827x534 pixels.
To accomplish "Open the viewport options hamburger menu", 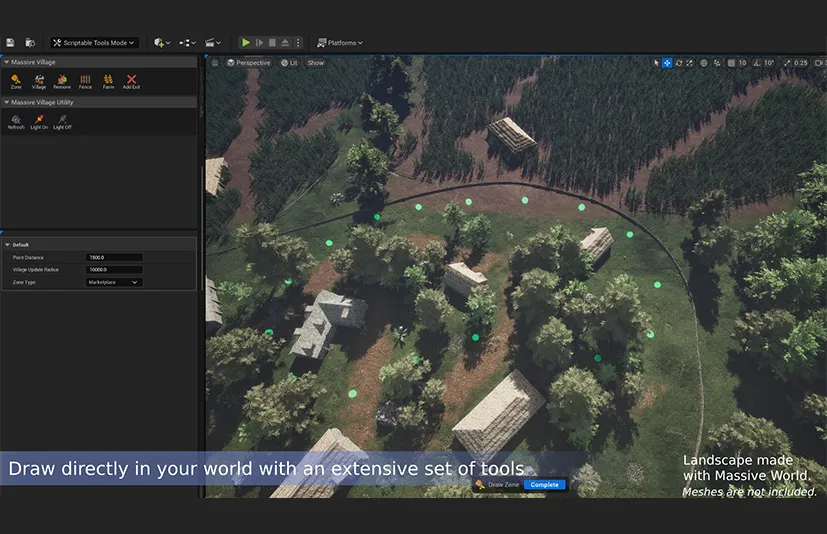I will point(215,63).
